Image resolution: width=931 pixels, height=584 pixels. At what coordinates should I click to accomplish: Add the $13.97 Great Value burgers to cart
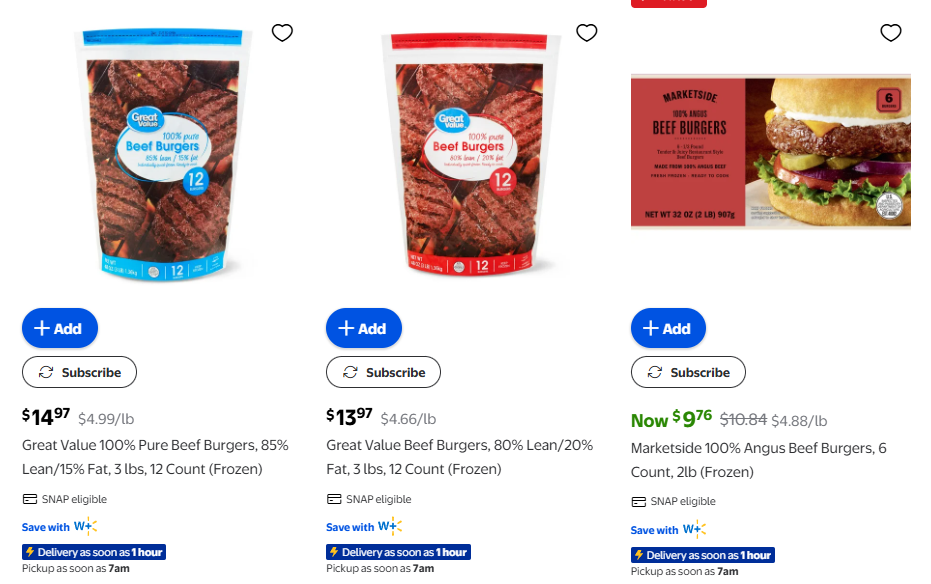point(364,328)
